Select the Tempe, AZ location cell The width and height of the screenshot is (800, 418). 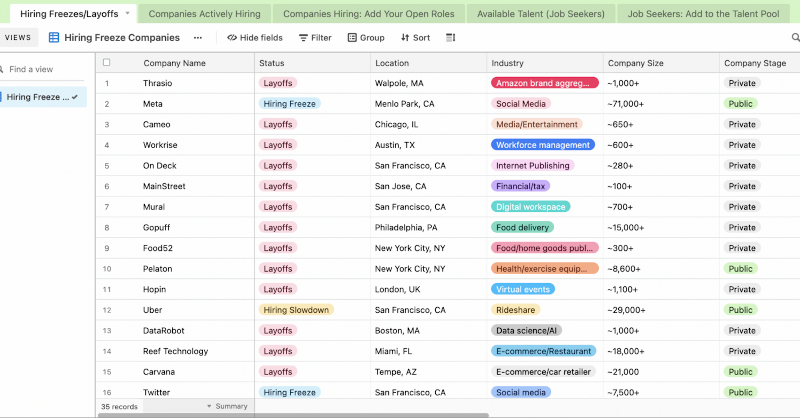[429, 372]
